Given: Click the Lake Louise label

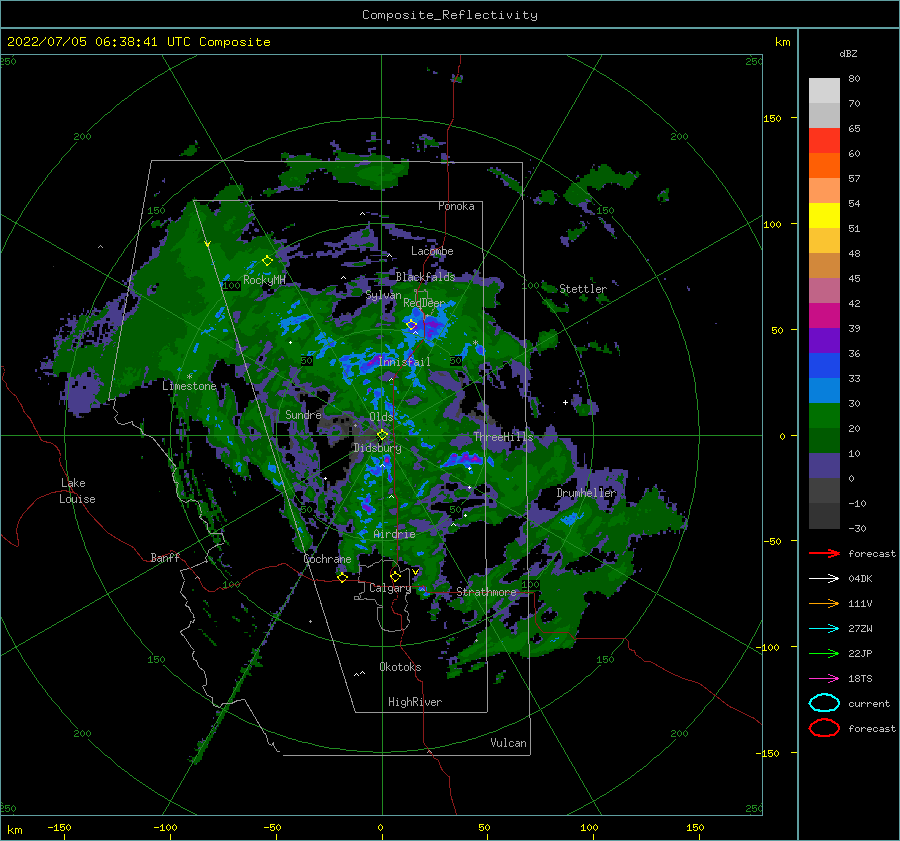Looking at the screenshot, I should pyautogui.click(x=77, y=491).
